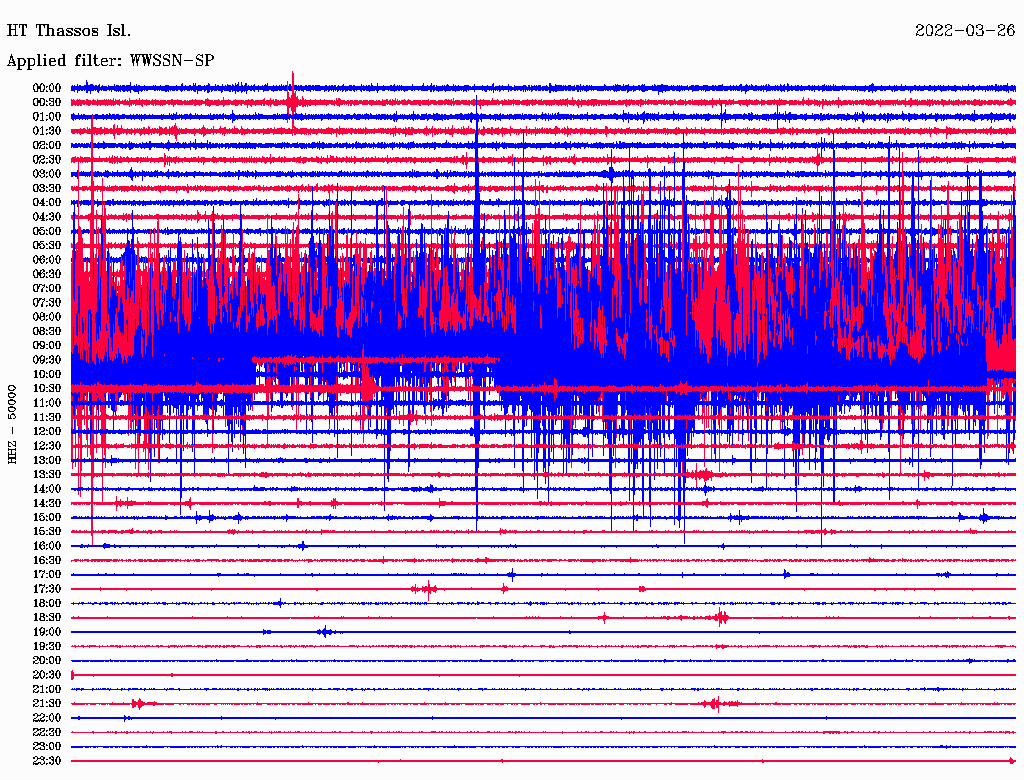Select the 05:30 time label
Screen dimensions: 1024x780
point(47,245)
